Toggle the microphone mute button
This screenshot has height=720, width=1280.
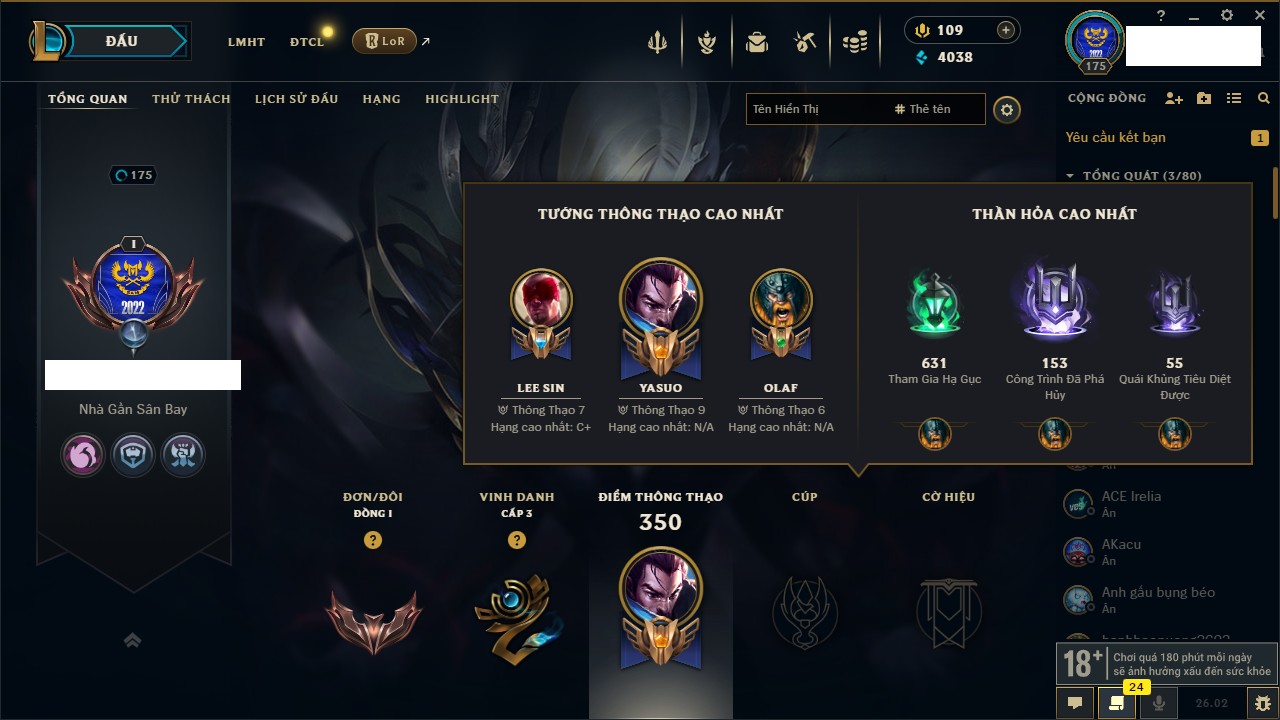click(1159, 703)
